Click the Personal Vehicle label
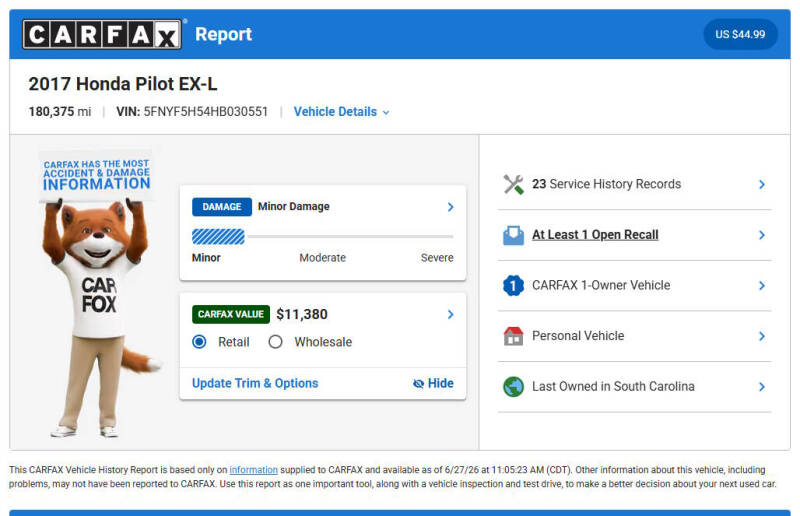Screen dimensions: 800x516 click(x=578, y=336)
